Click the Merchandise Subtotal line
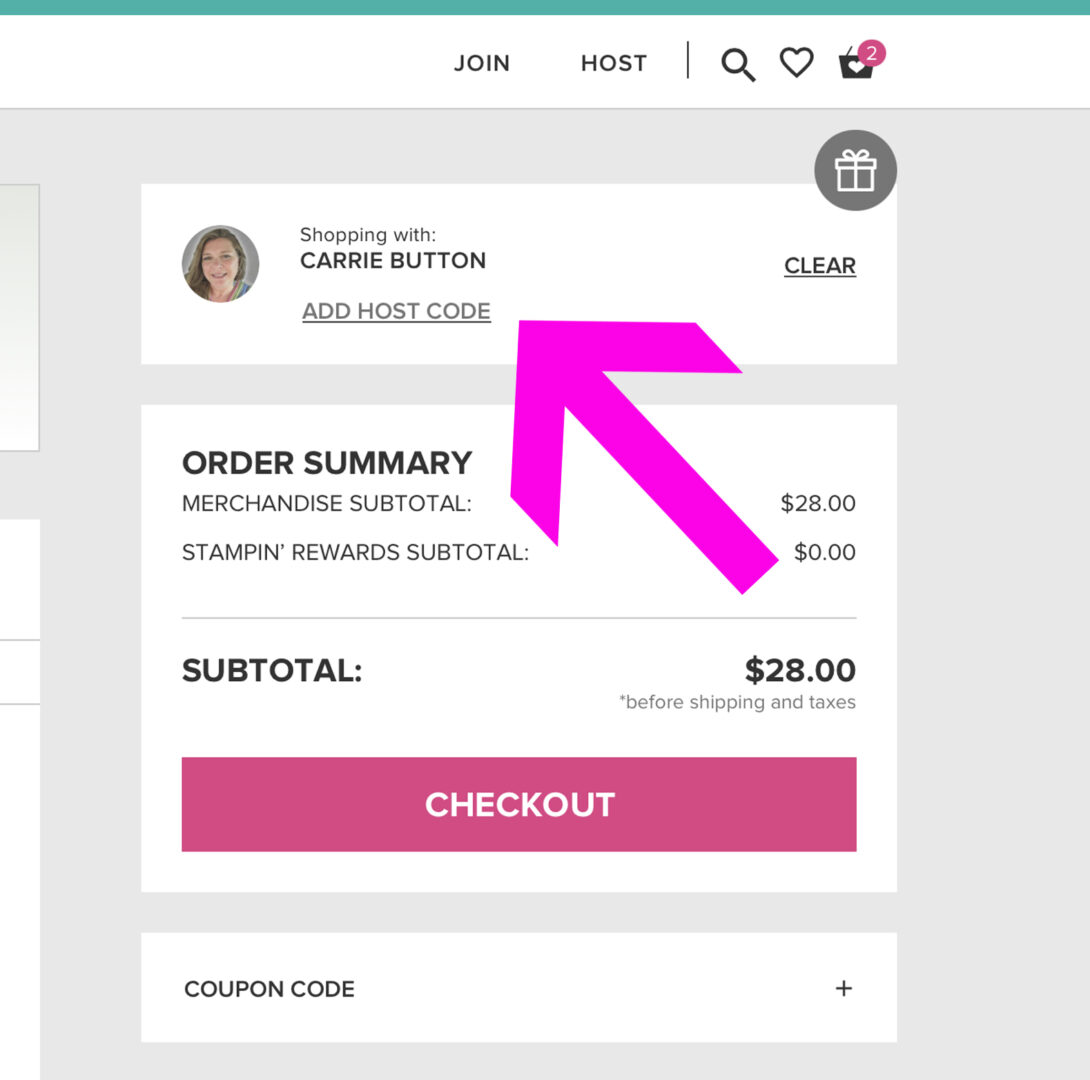1090x1080 pixels. pyautogui.click(x=519, y=503)
